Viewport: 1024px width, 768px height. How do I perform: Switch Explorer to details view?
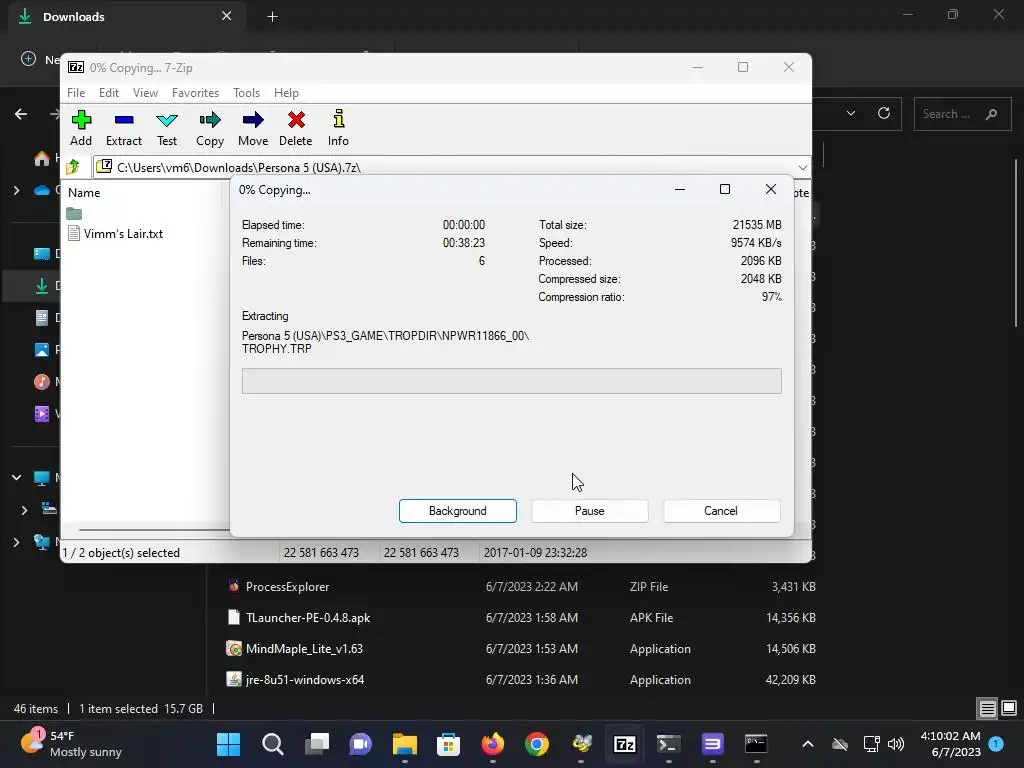point(987,708)
